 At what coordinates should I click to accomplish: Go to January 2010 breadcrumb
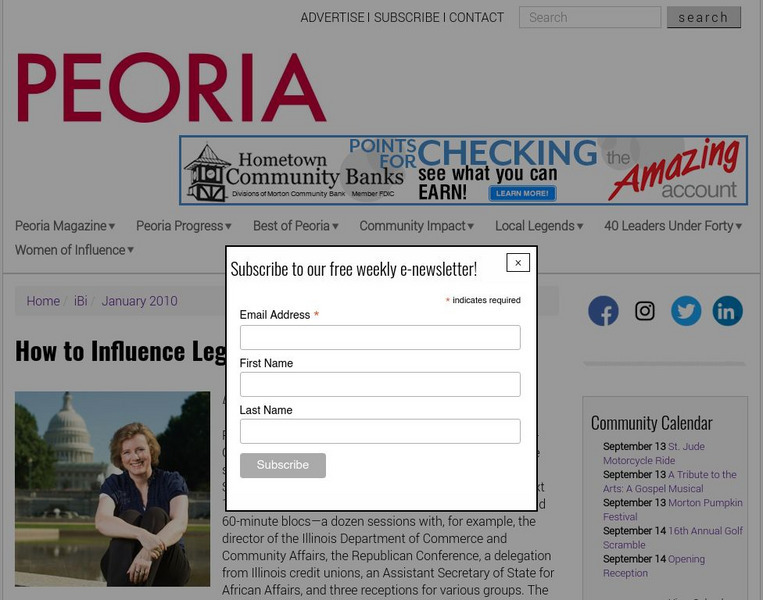pyautogui.click(x=139, y=301)
